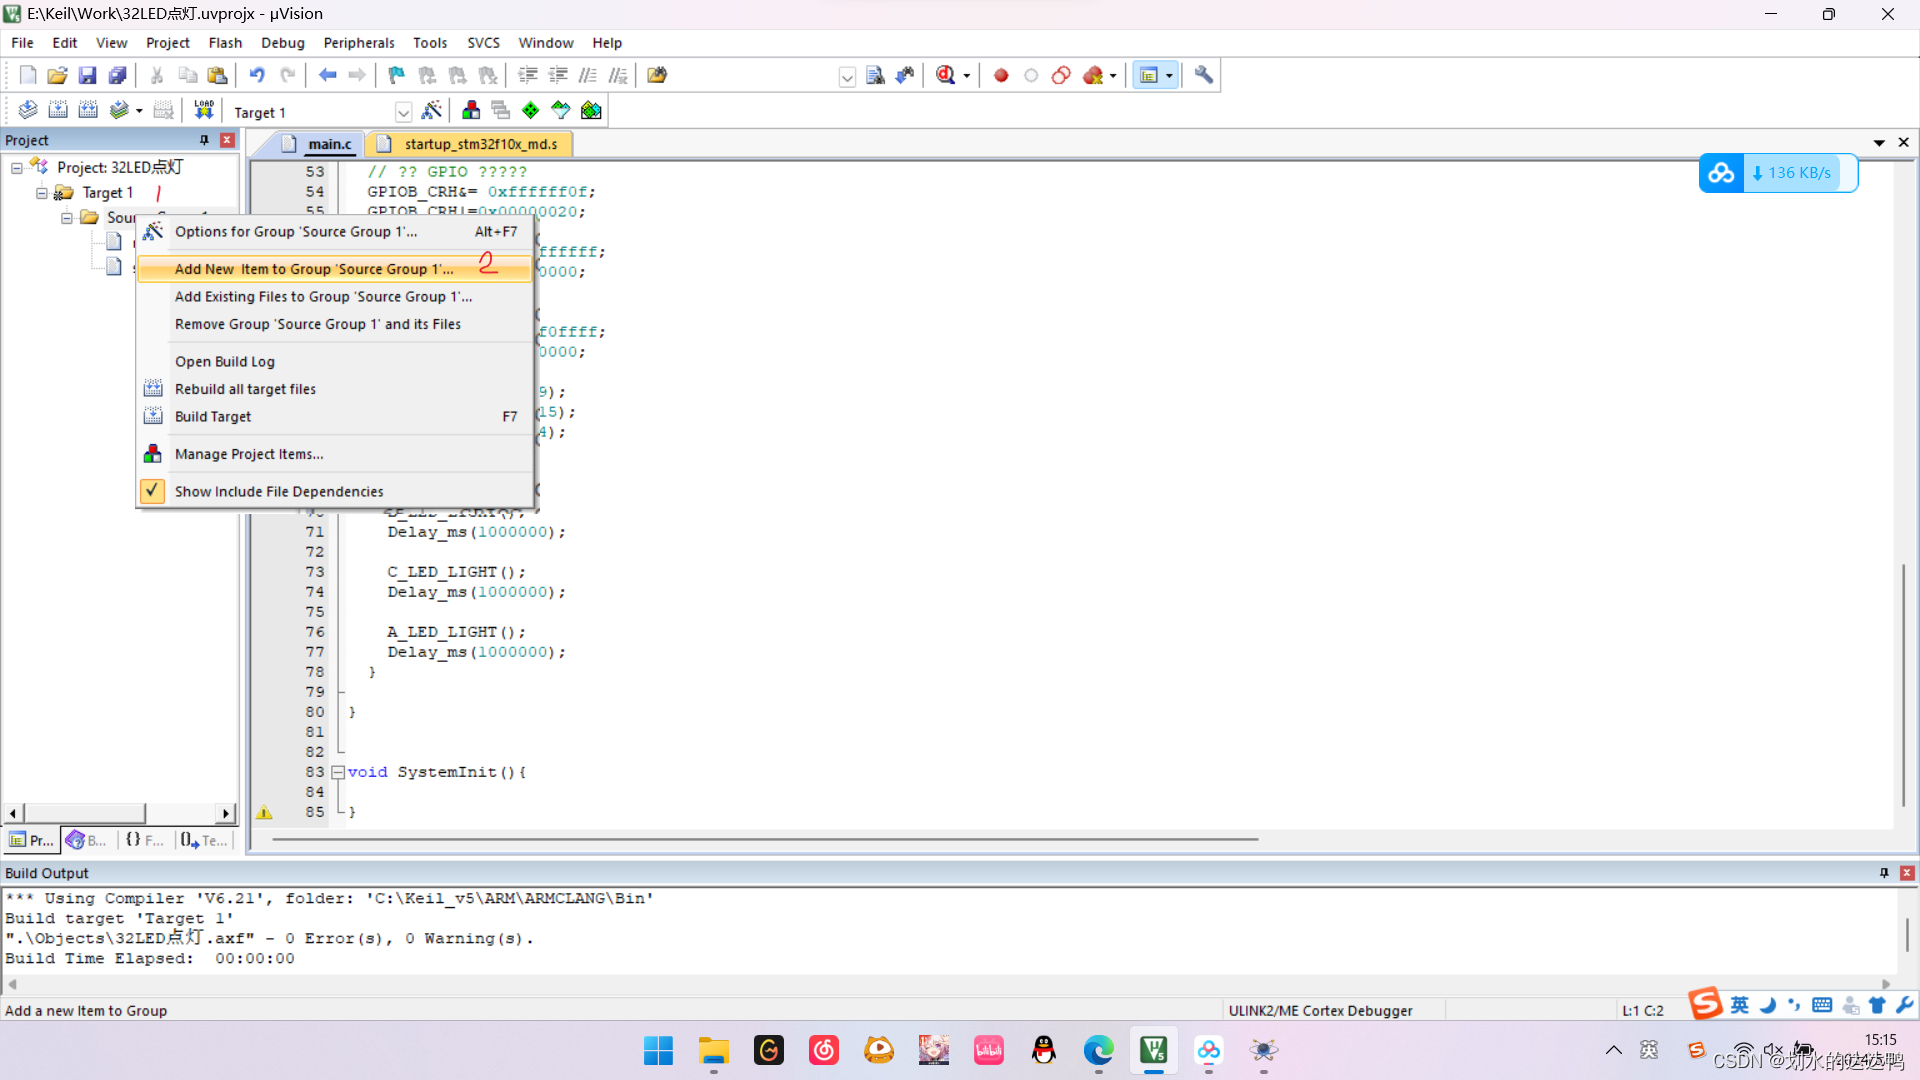Screen dimensions: 1920x1080
Task: Open the Flash menu
Action: pos(225,43)
